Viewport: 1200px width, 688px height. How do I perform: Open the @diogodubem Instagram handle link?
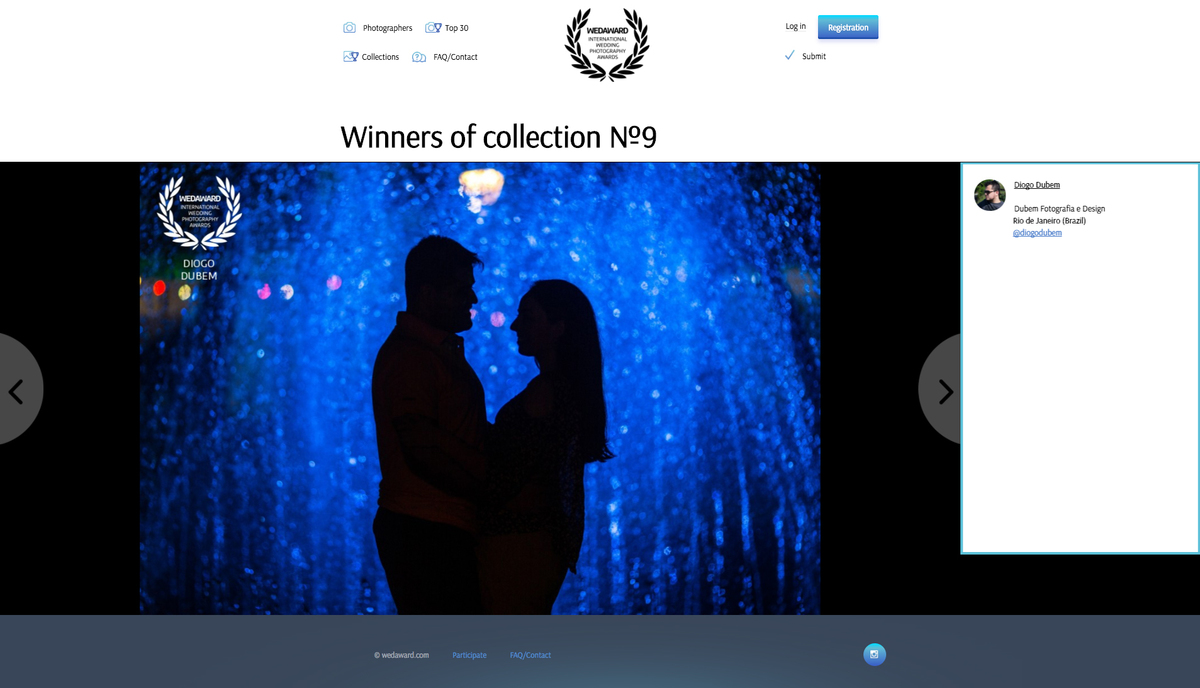1037,233
